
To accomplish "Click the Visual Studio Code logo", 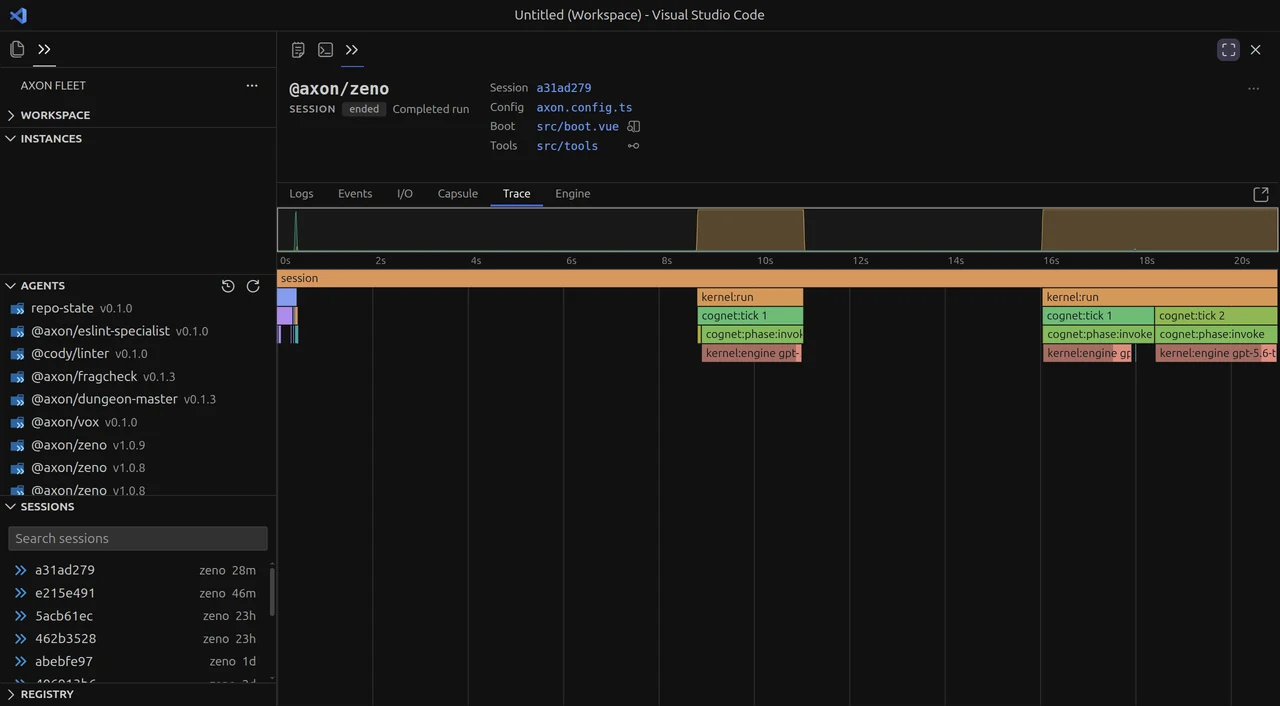I will [x=18, y=15].
